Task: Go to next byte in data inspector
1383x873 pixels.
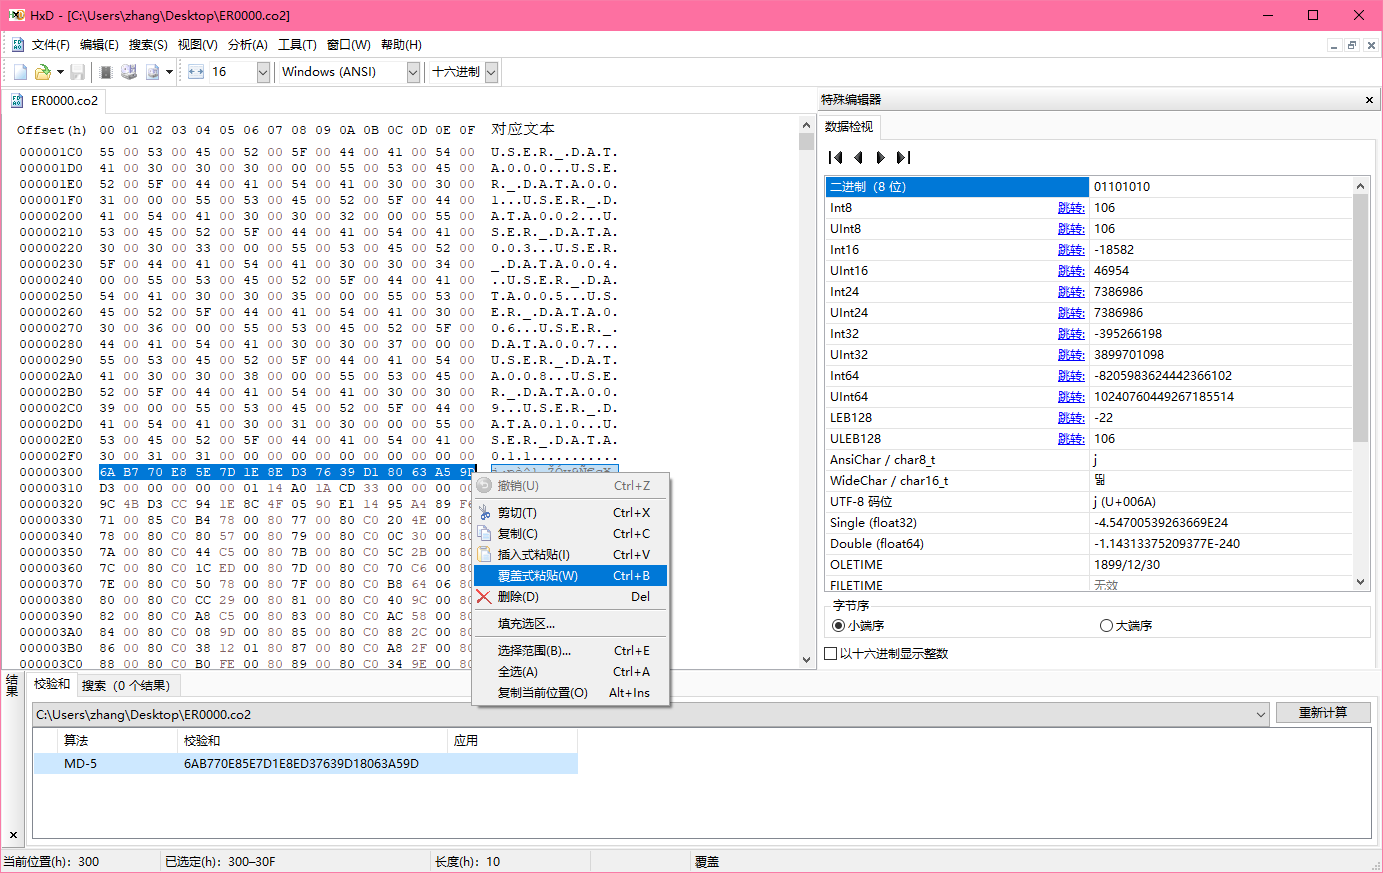Action: (x=881, y=157)
